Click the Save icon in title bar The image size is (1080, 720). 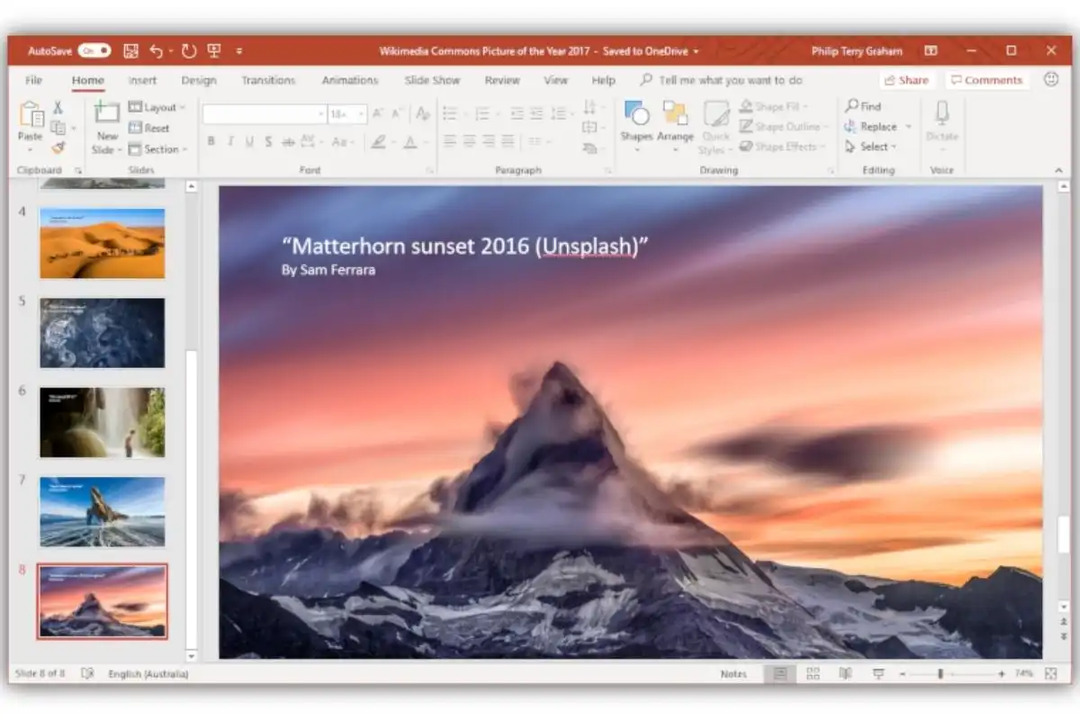tap(130, 51)
